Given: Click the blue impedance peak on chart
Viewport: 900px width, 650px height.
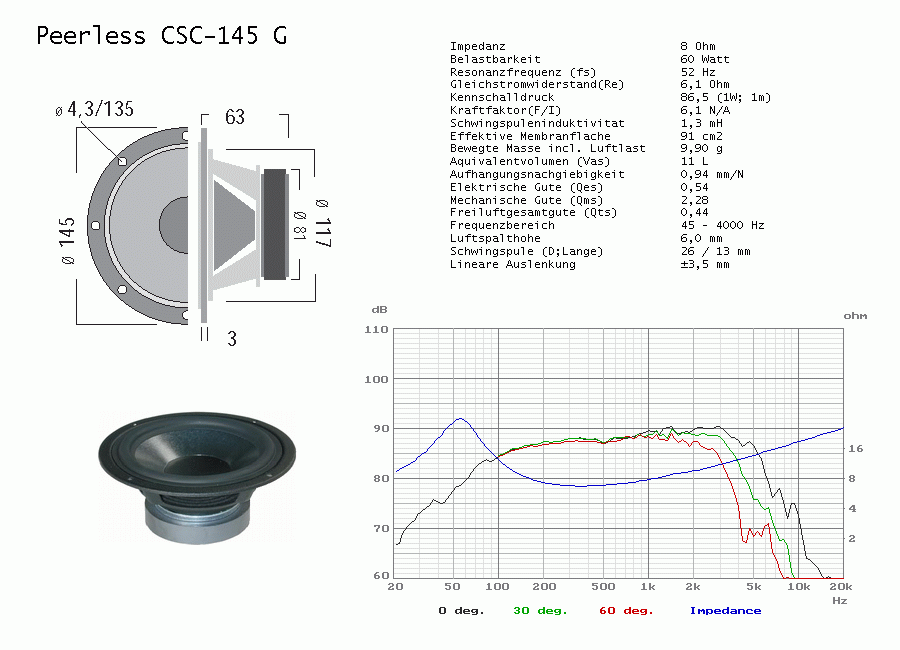Looking at the screenshot, I should pyautogui.click(x=460, y=419).
